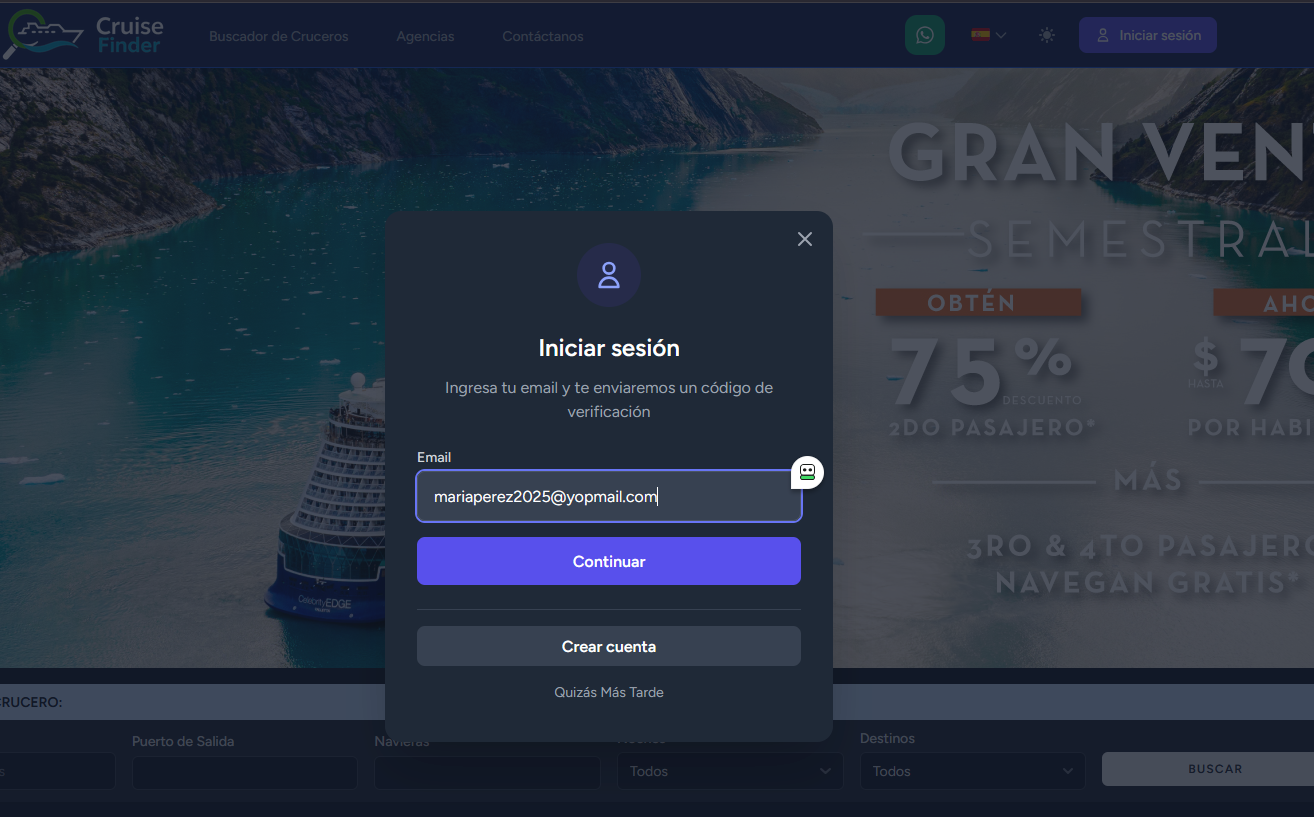Open the Todos dropdown left of Destinos
This screenshot has height=817, width=1314.
729,771
